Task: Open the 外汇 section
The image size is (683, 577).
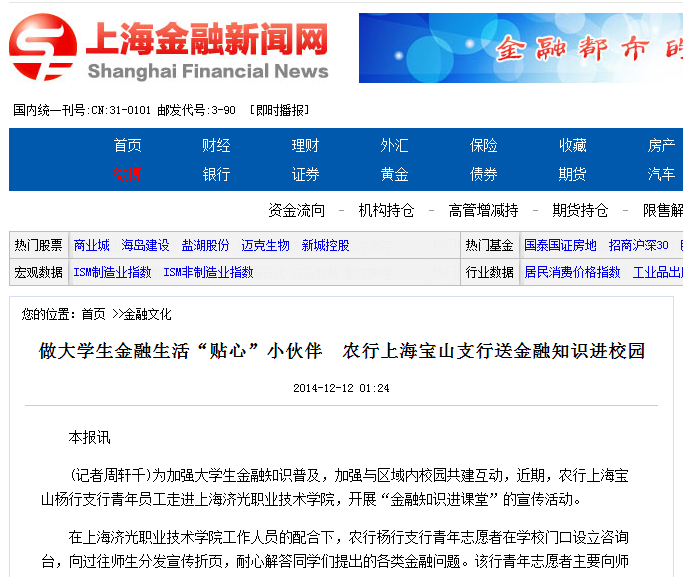Action: coord(394,146)
